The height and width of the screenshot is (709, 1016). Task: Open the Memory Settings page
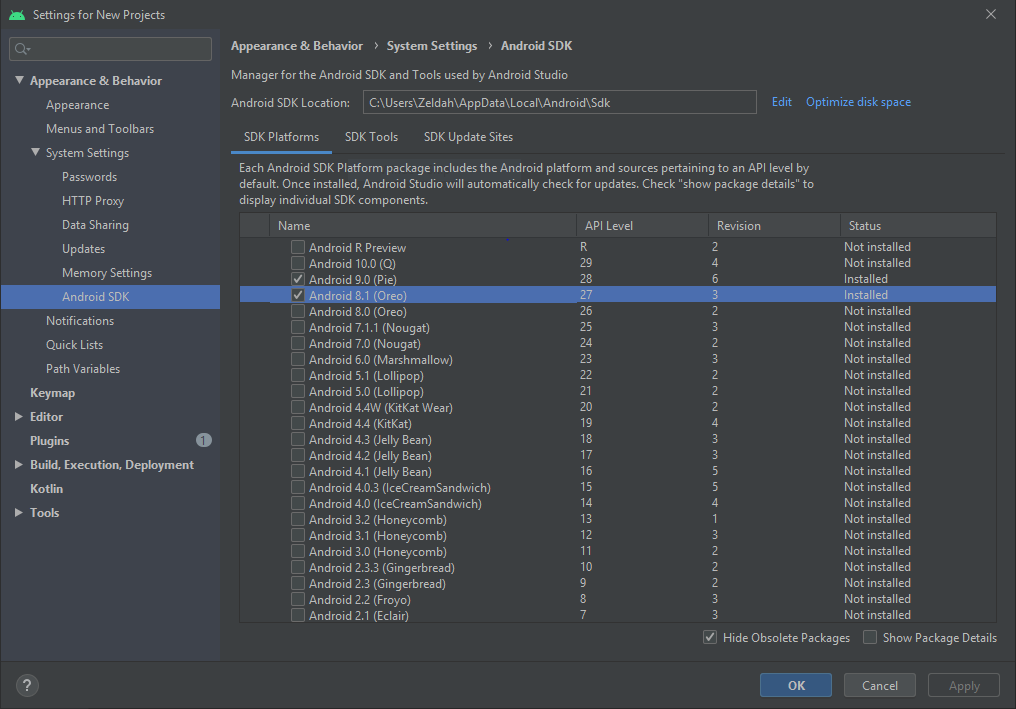click(x=107, y=273)
